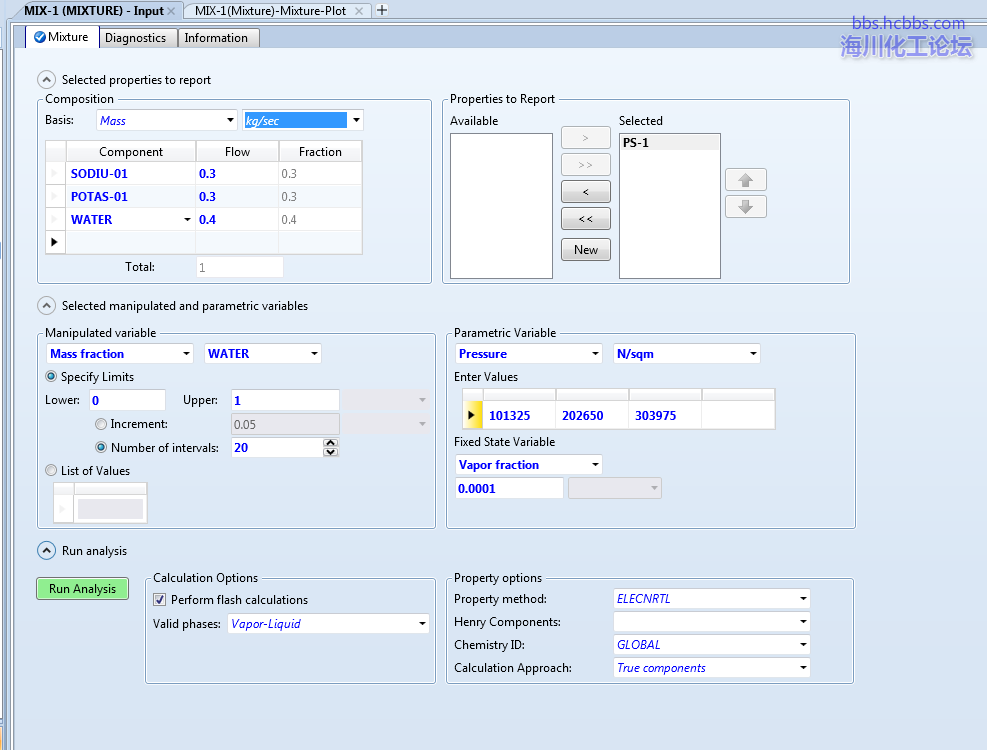Collapse Selected properties to report section
Viewport: 987px width, 750px height.
(47, 80)
